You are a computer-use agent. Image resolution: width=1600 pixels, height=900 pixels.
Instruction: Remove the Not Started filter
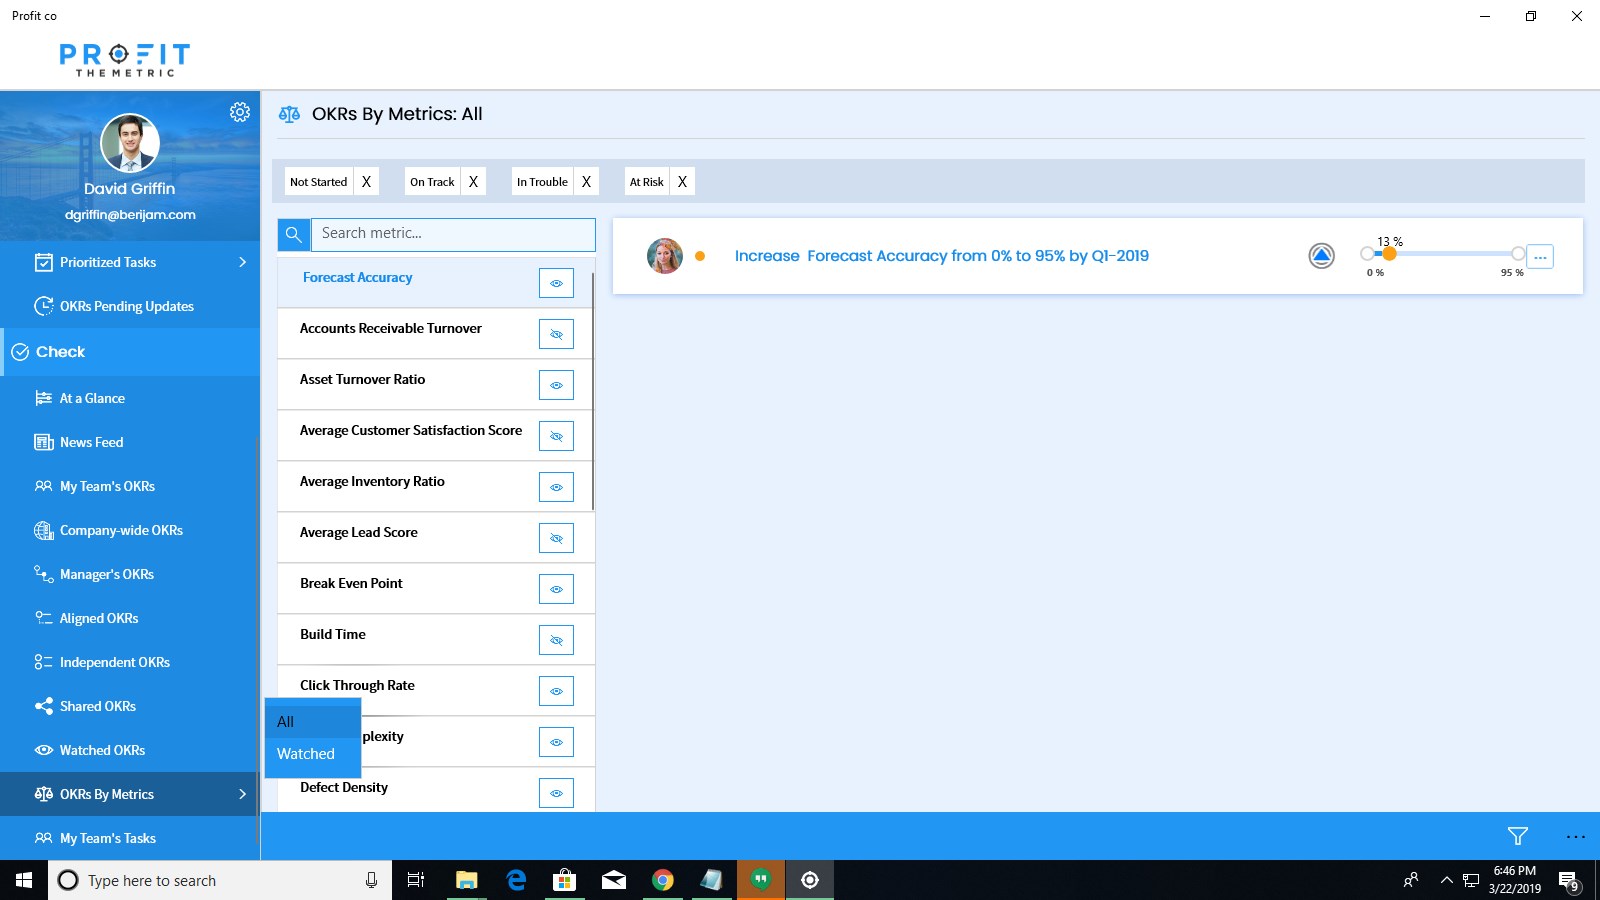click(366, 182)
